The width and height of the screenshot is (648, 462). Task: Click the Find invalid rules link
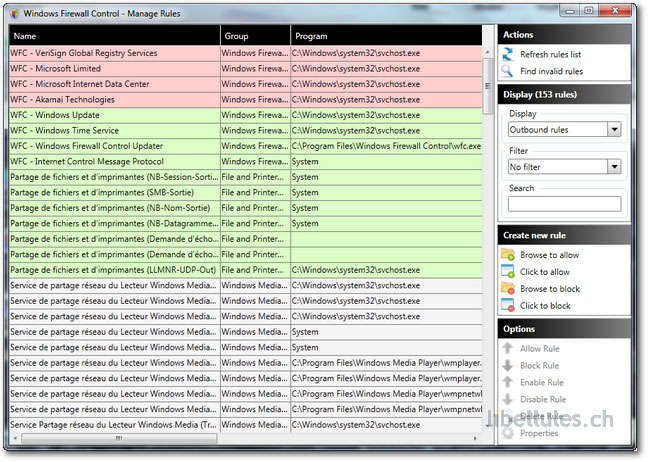coord(551,71)
